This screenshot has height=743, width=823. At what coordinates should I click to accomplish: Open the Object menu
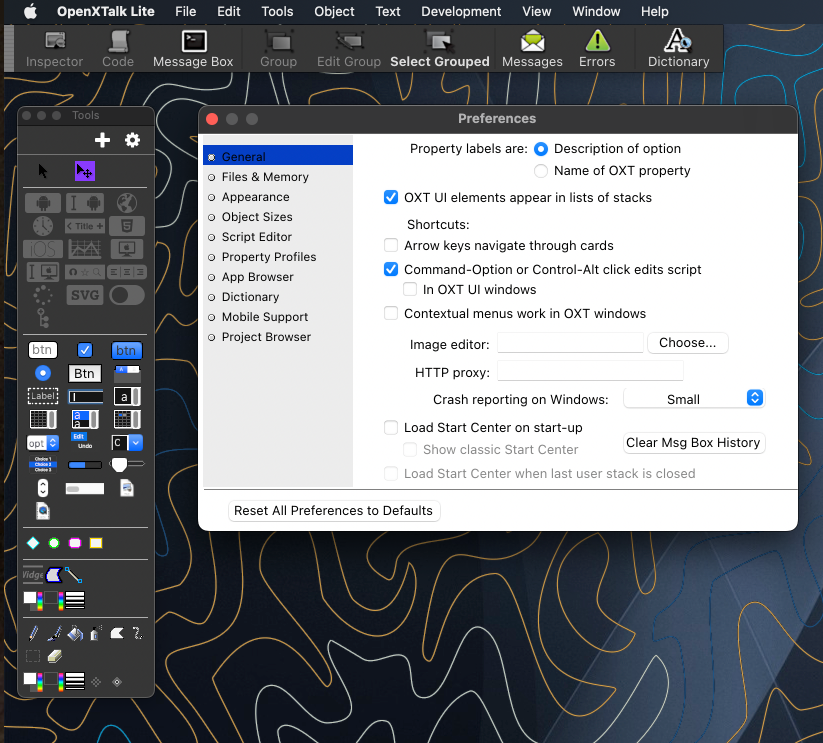(x=334, y=12)
